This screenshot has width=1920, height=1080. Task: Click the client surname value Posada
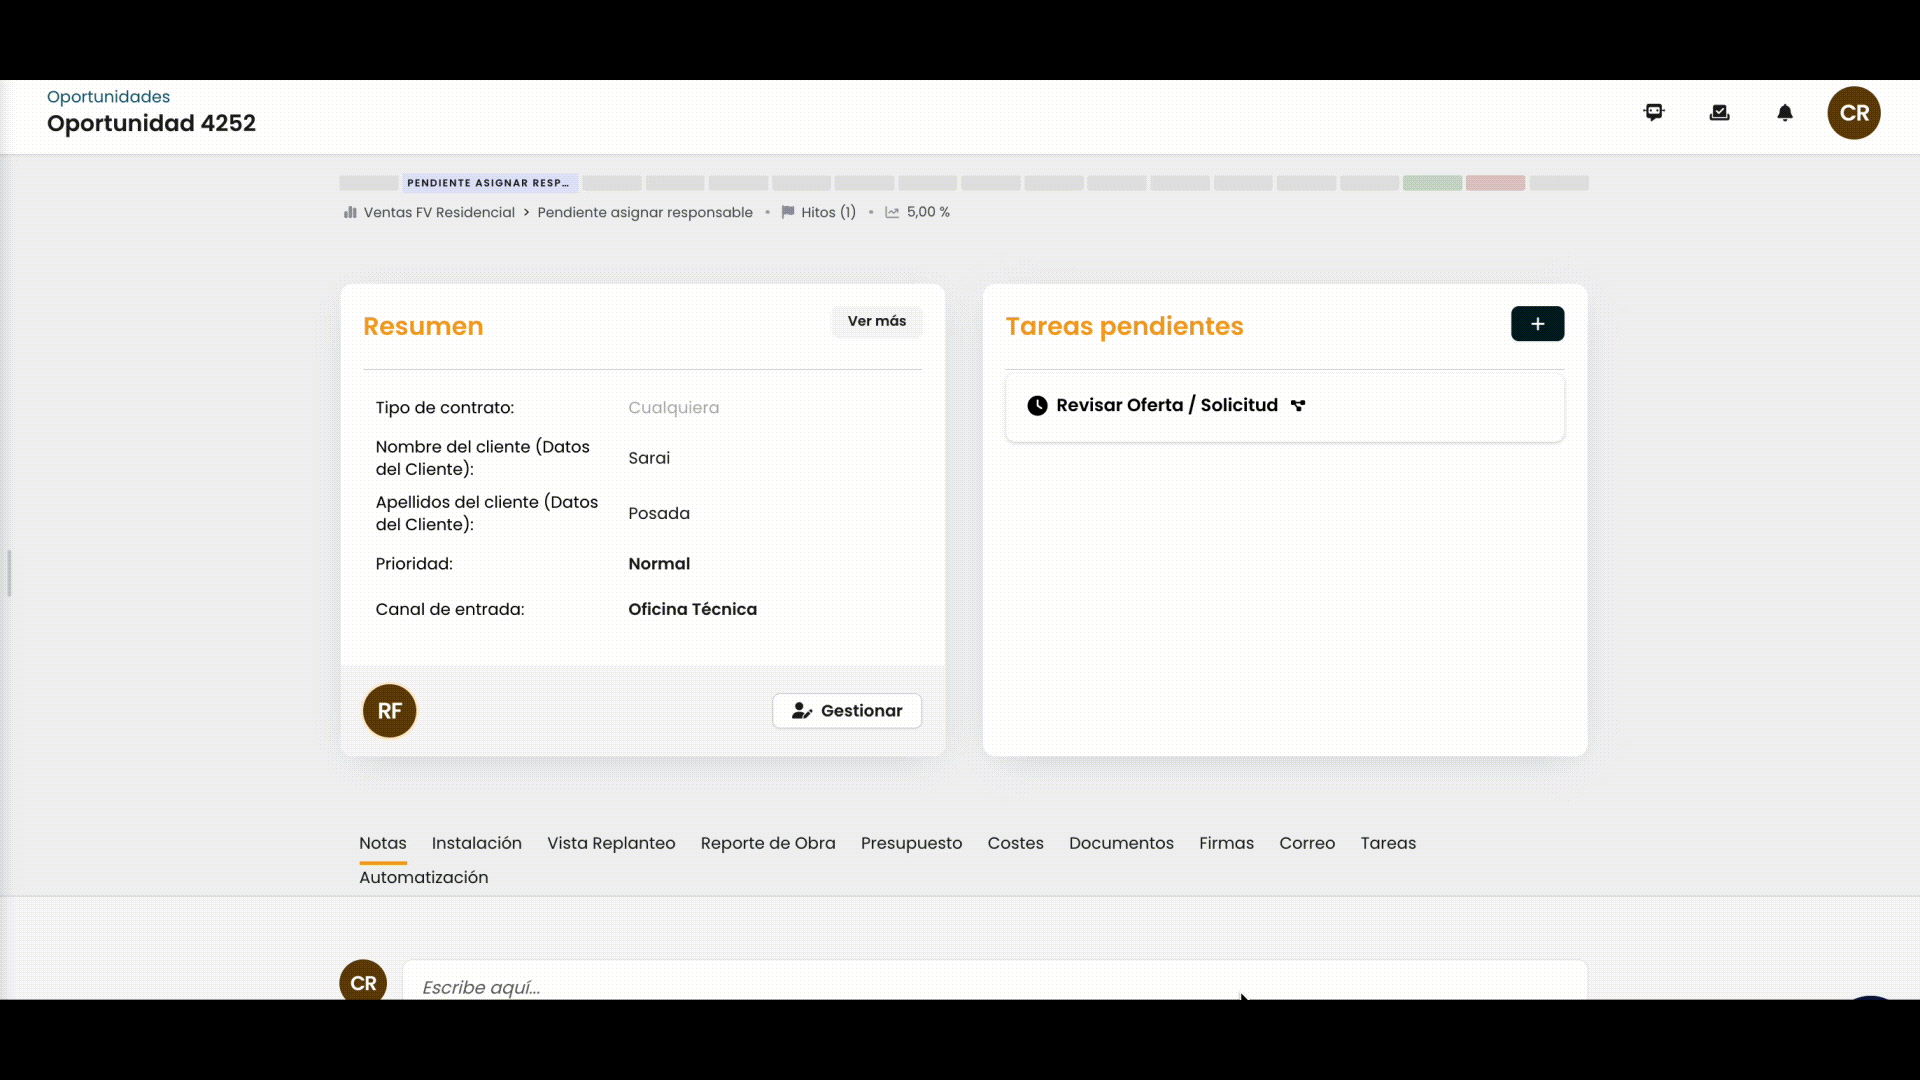(x=659, y=513)
